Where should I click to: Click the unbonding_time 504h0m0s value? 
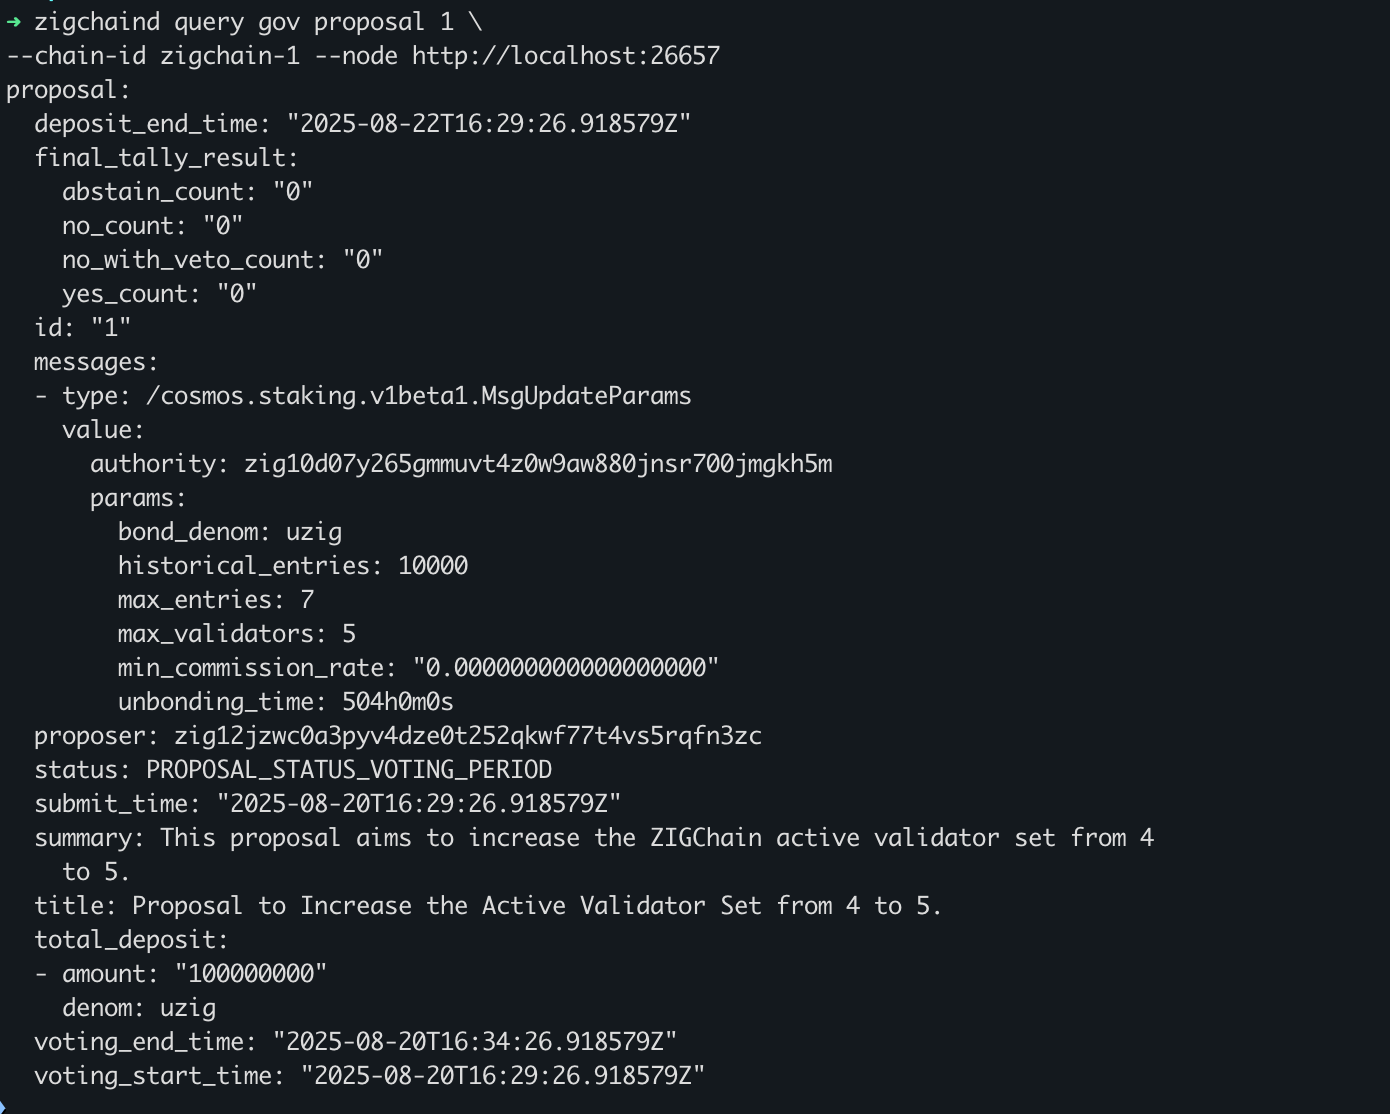point(398,702)
